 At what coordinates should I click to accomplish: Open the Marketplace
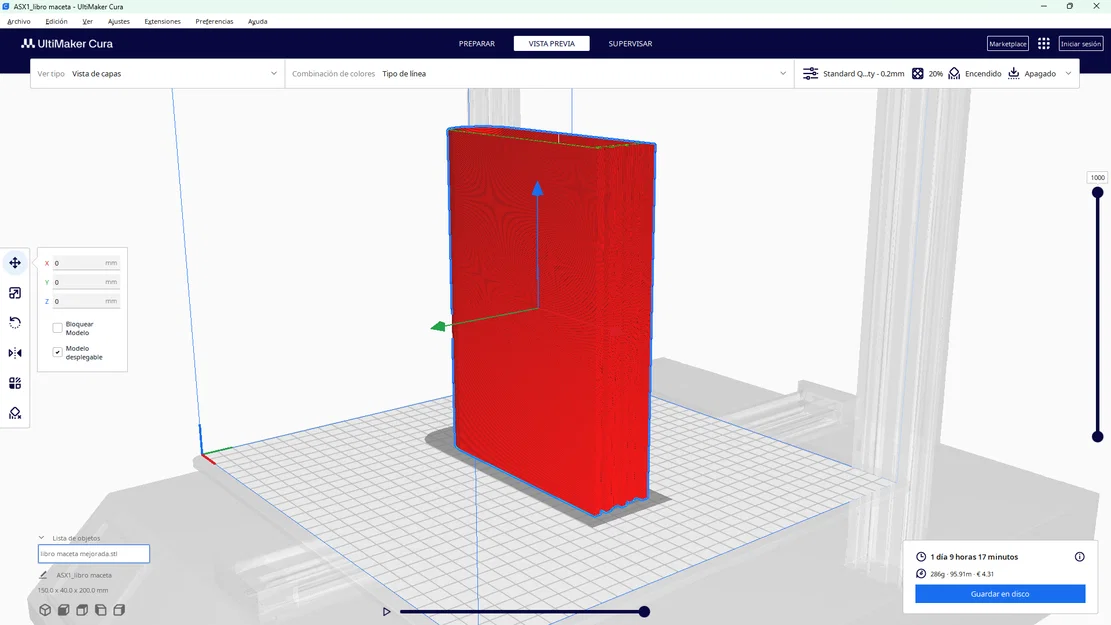[x=1008, y=43]
